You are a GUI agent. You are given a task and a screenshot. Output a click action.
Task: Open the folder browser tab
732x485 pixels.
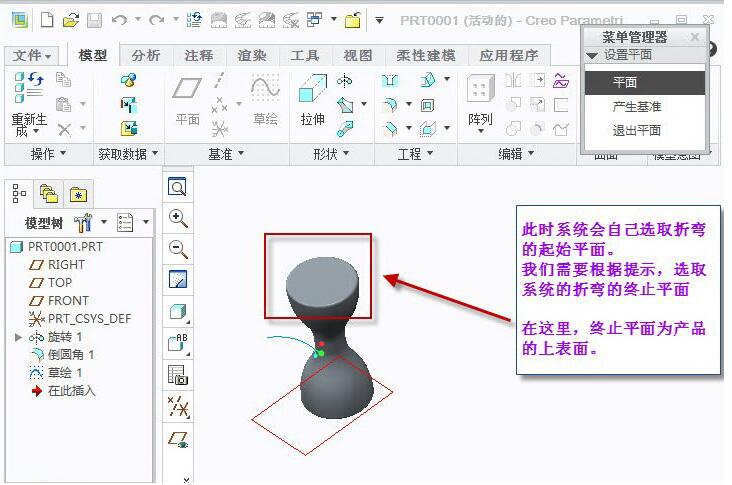49,194
